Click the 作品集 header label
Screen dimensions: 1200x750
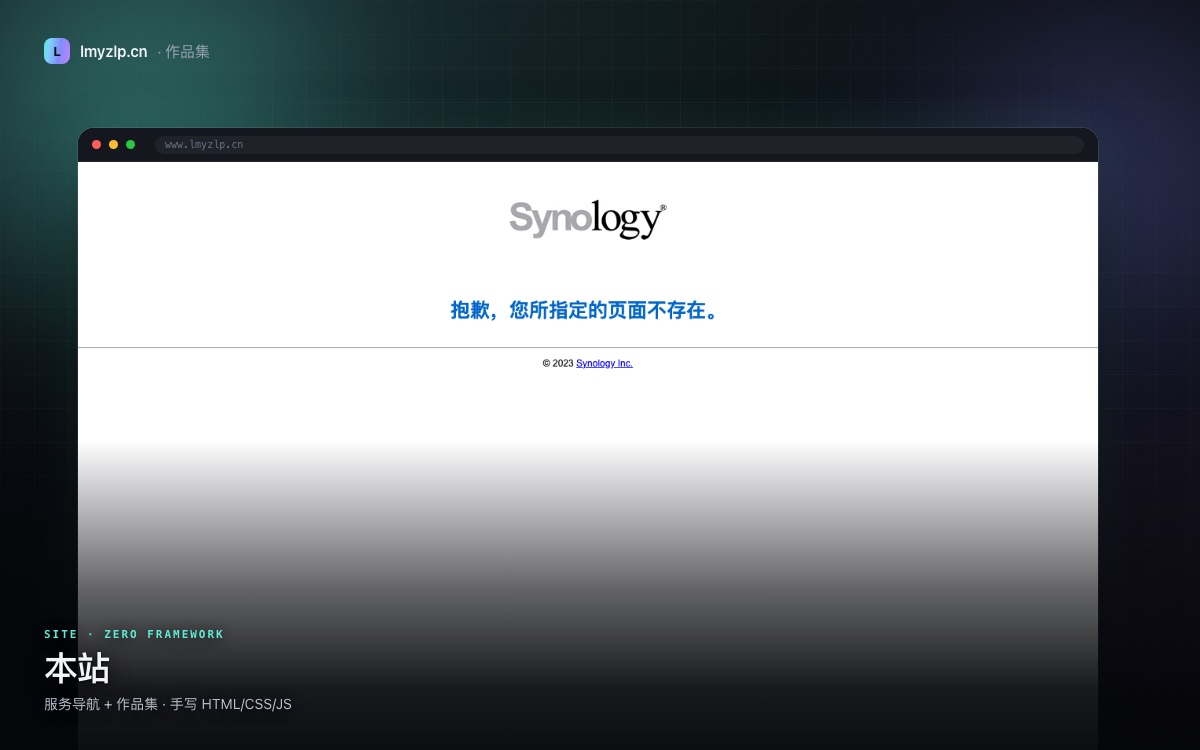187,52
